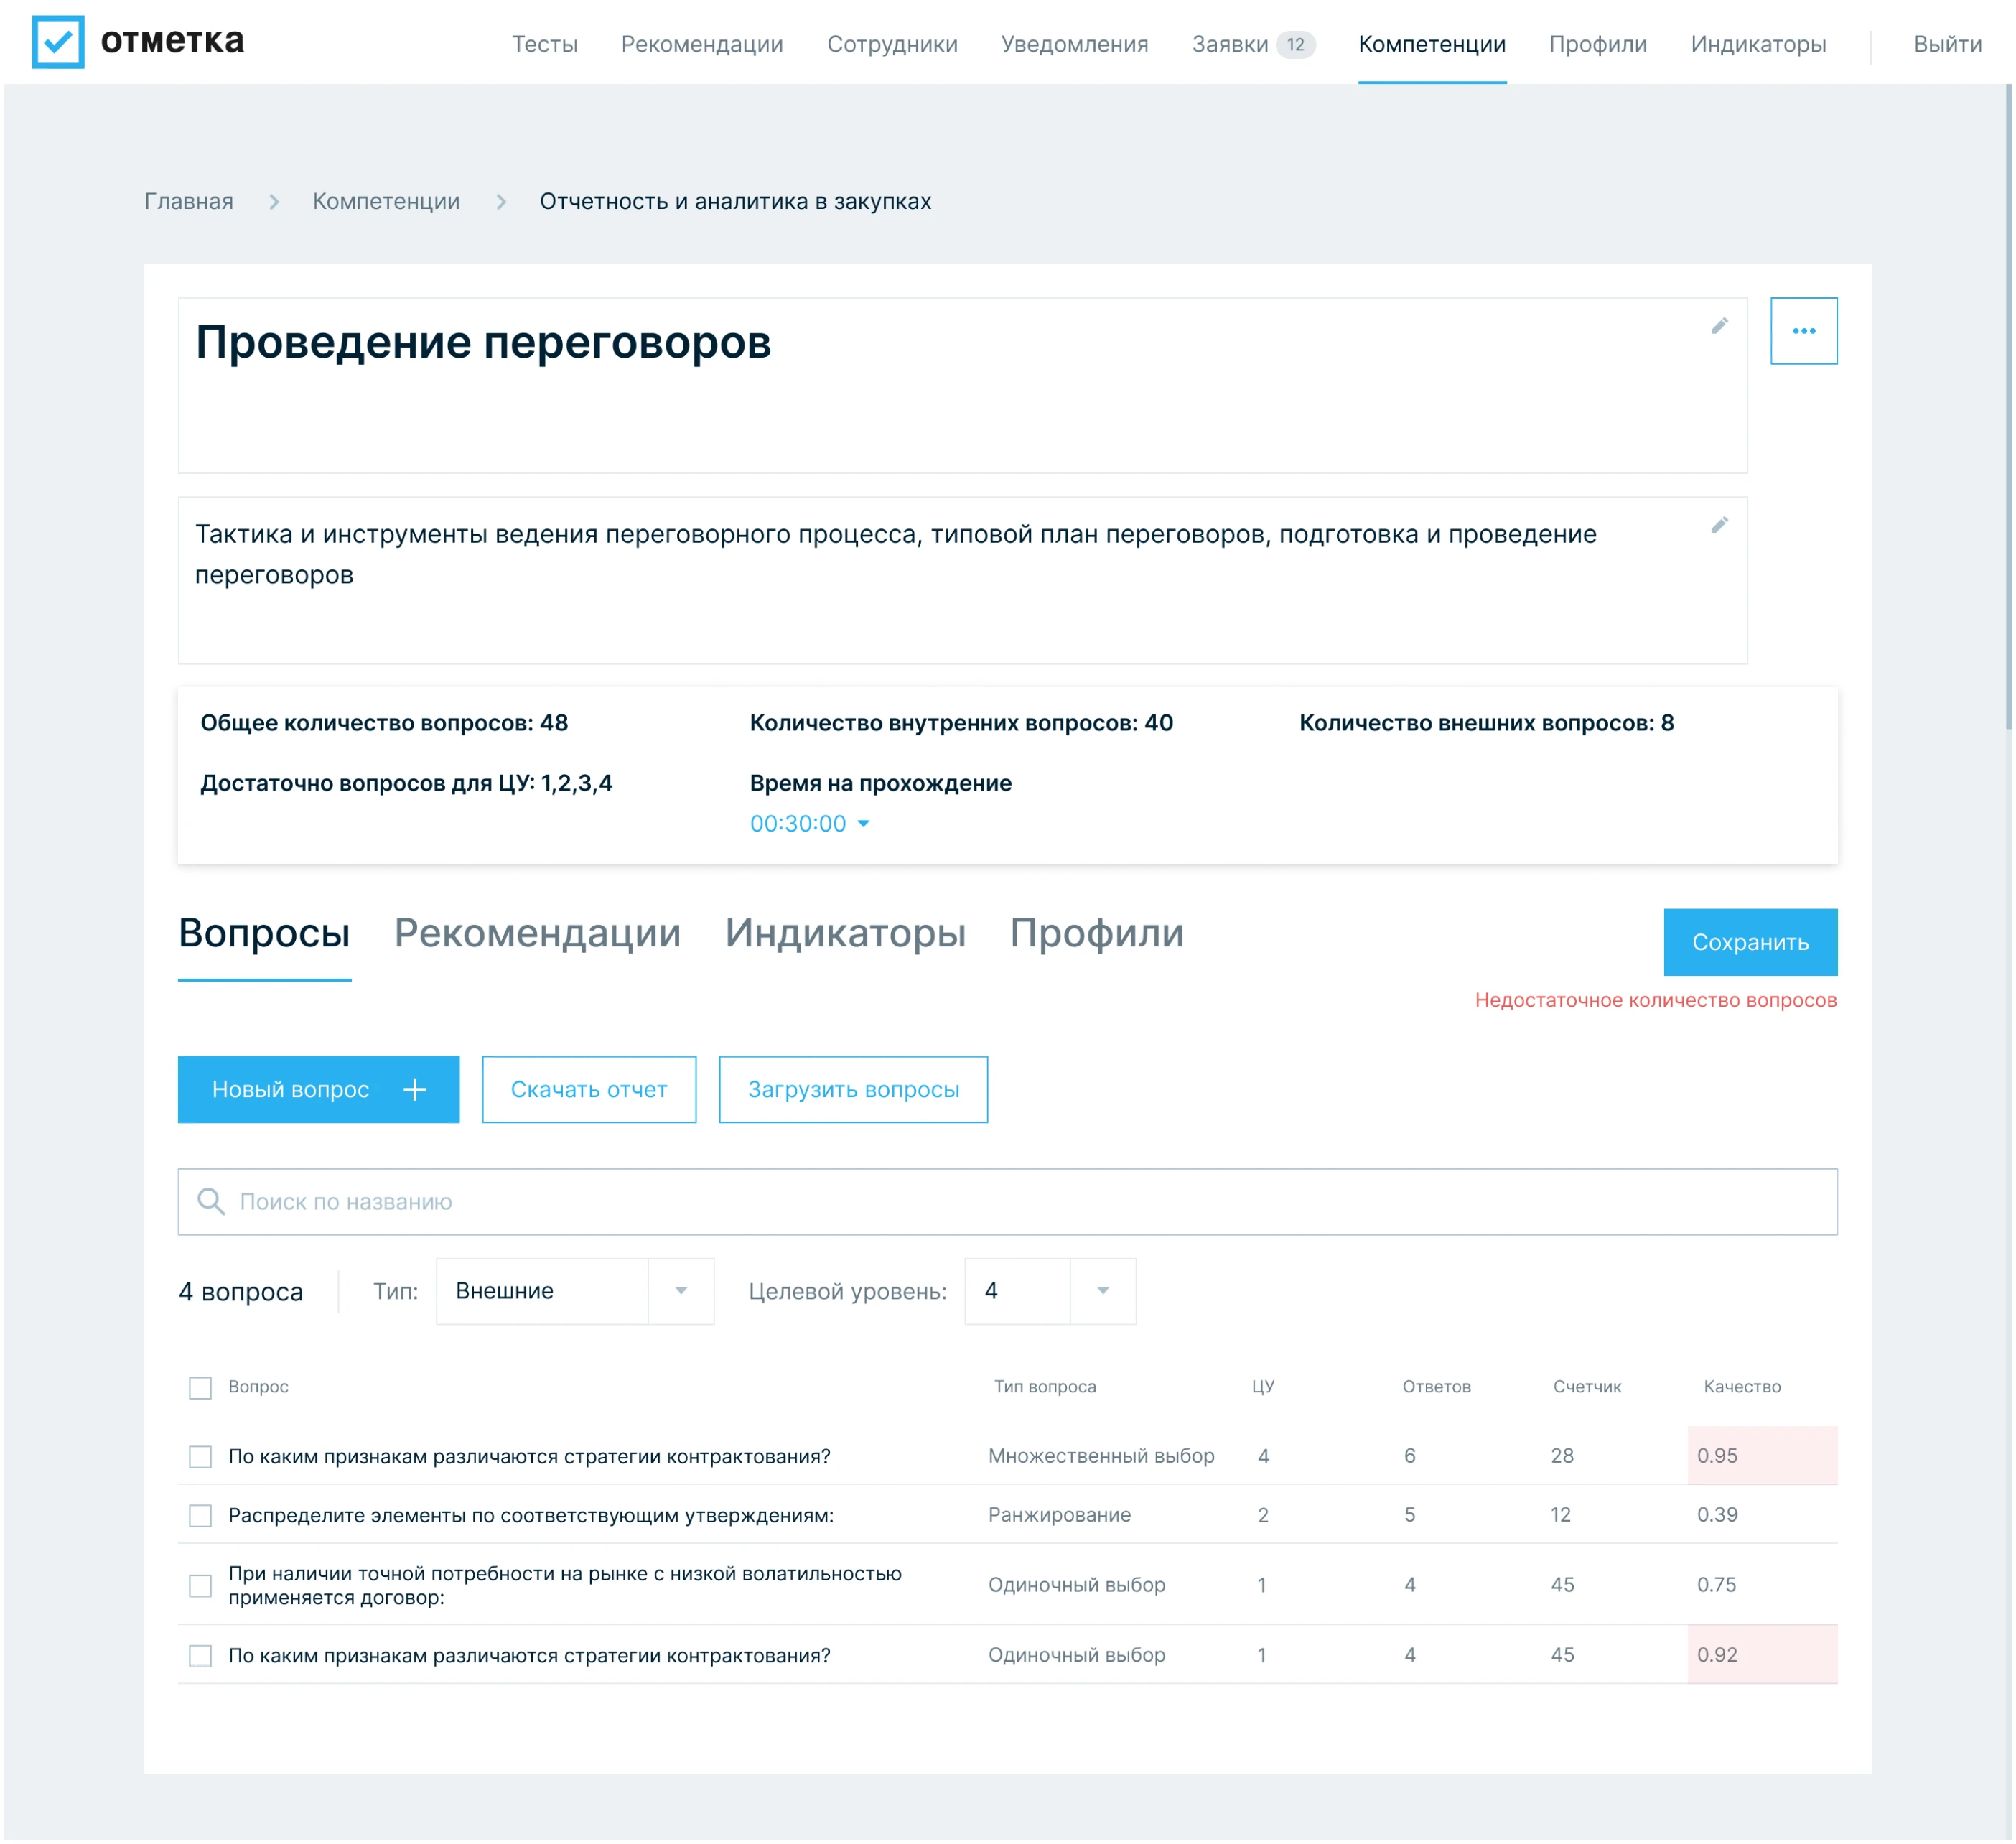Sort by Качество column header

1741,1387
